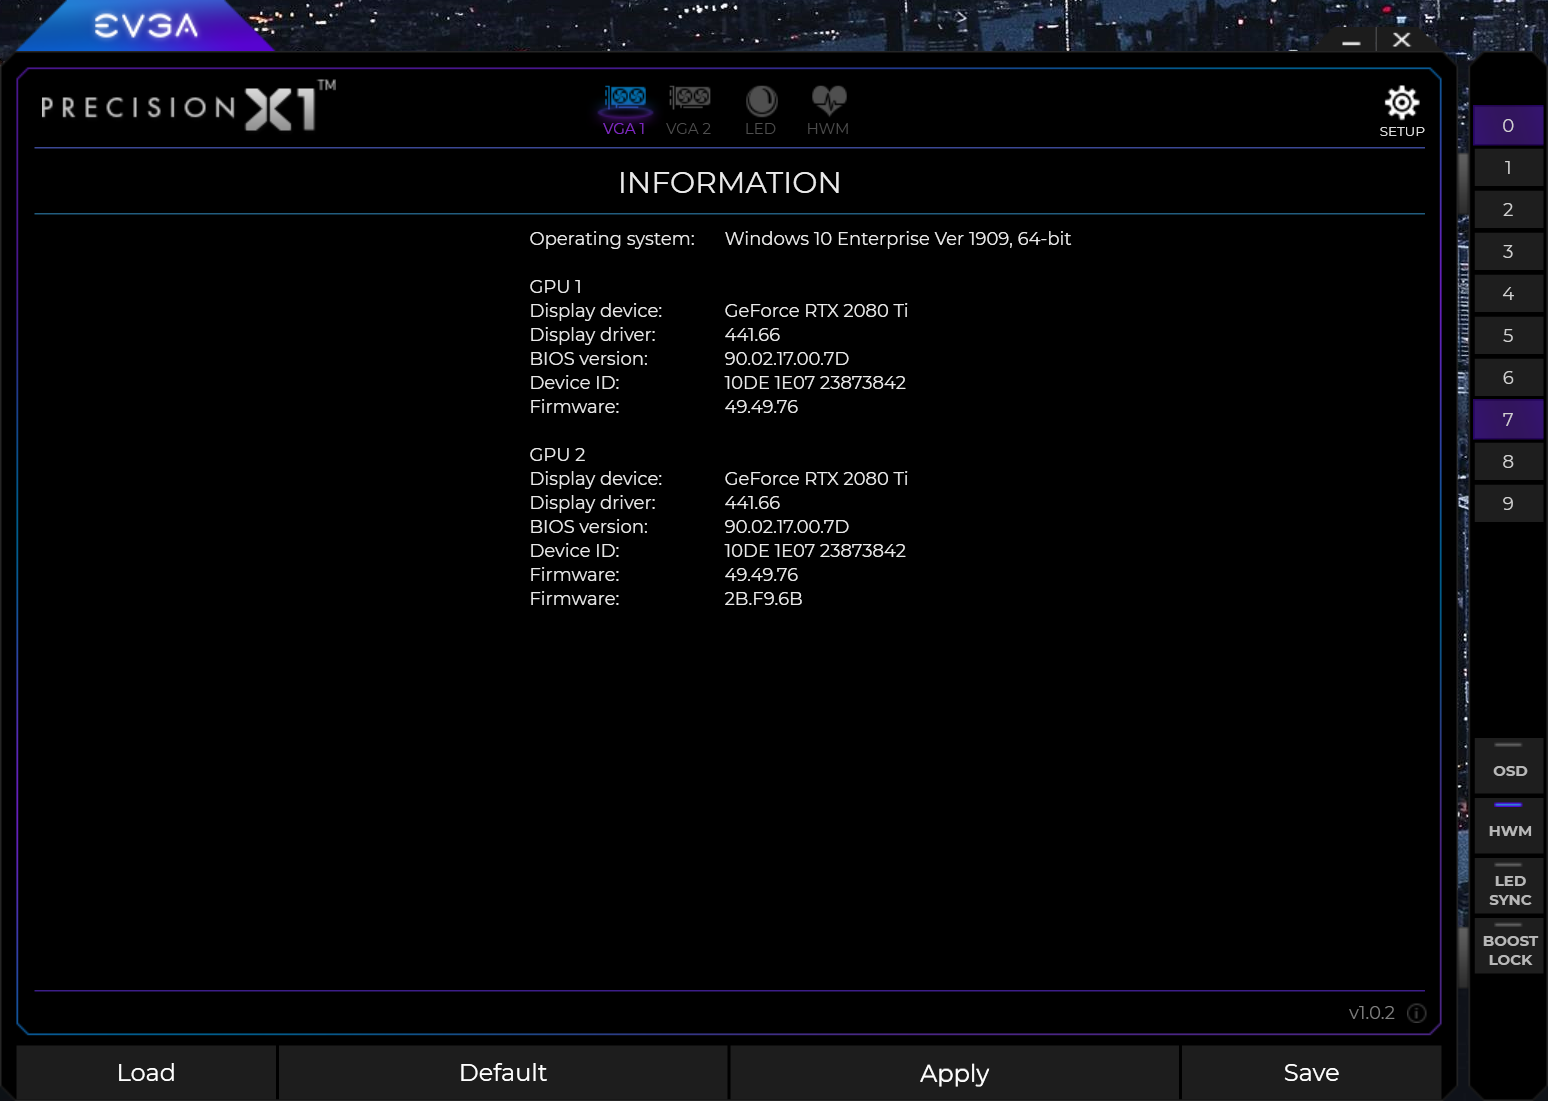Toggle the OSD on-screen display
Viewport: 1548px width, 1101px height.
[1510, 766]
